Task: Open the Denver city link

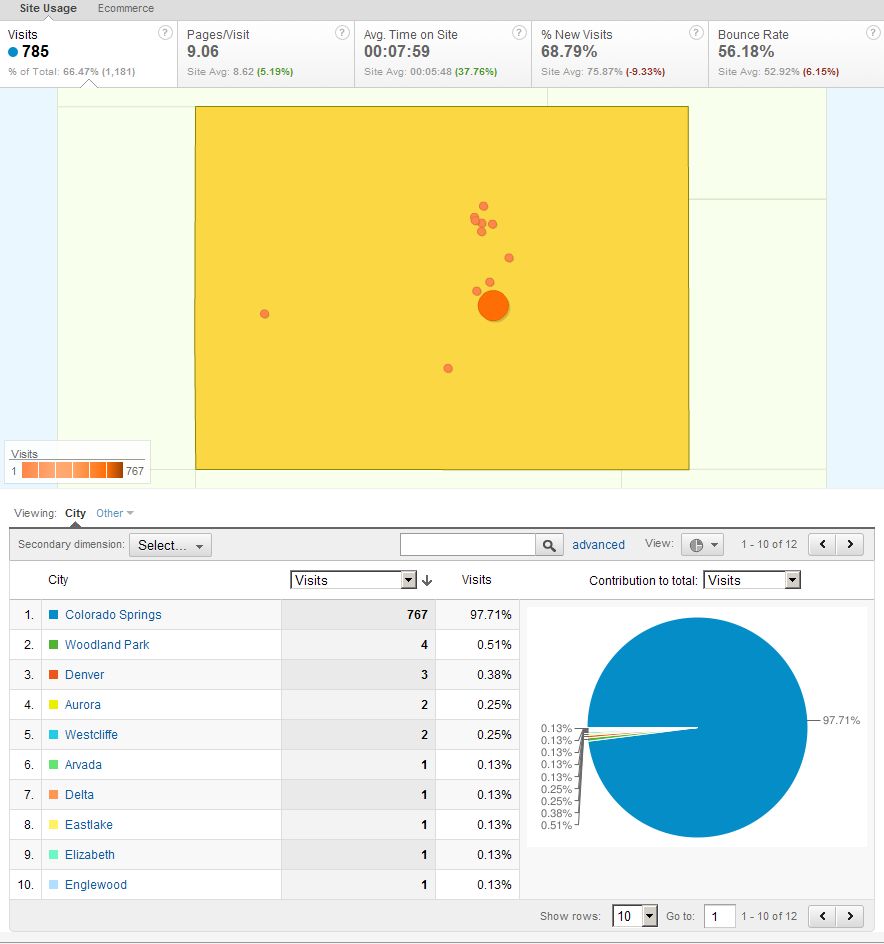Action: pyautogui.click(x=84, y=675)
